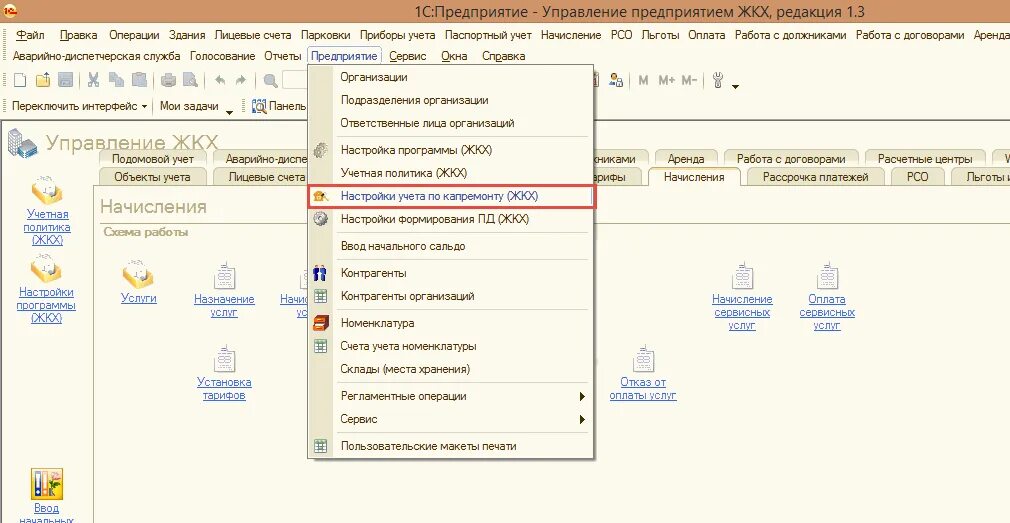Select Склады (места хранения) item
1010x523 pixels.
pyautogui.click(x=450, y=369)
